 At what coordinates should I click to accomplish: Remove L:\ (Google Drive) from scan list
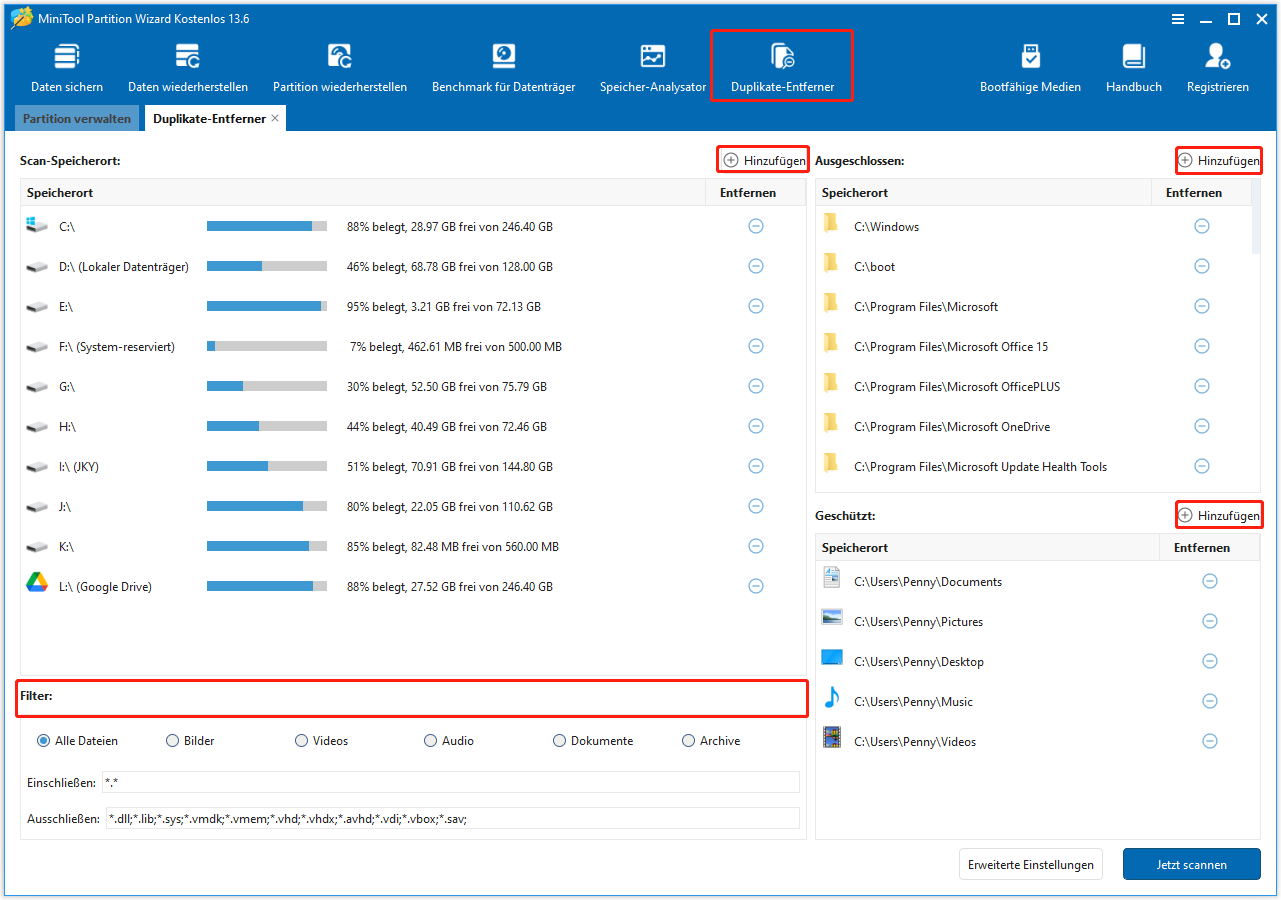coord(756,586)
